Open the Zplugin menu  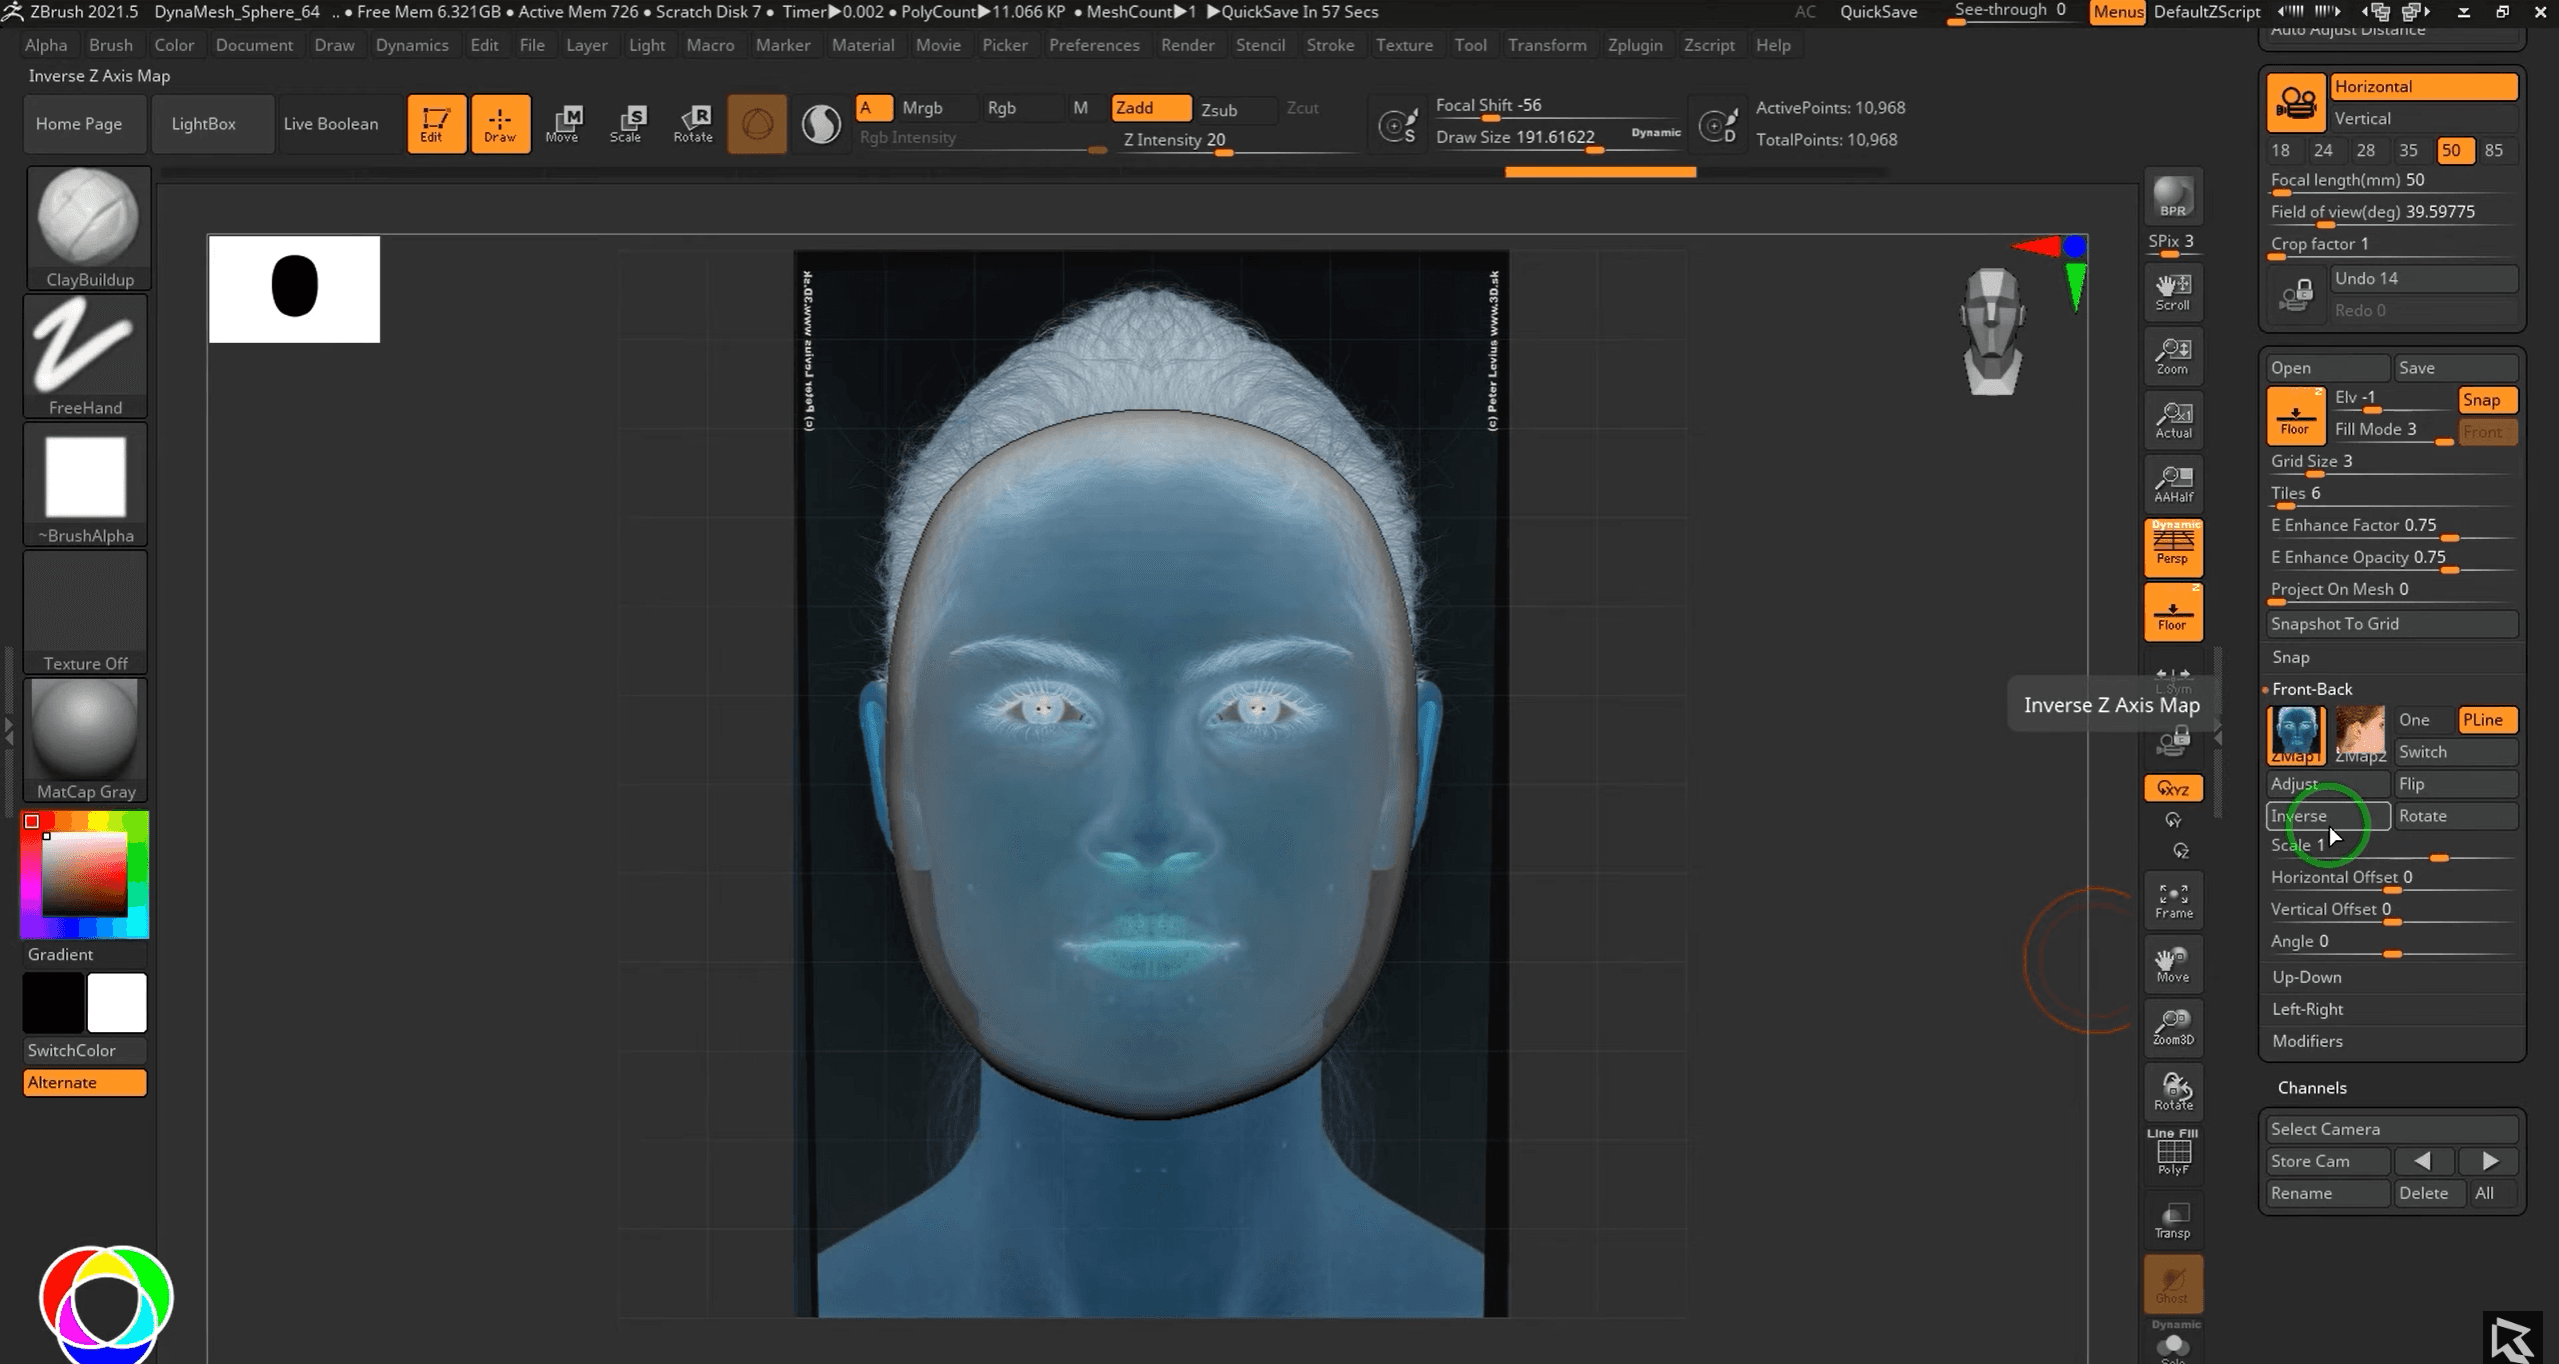(1634, 45)
